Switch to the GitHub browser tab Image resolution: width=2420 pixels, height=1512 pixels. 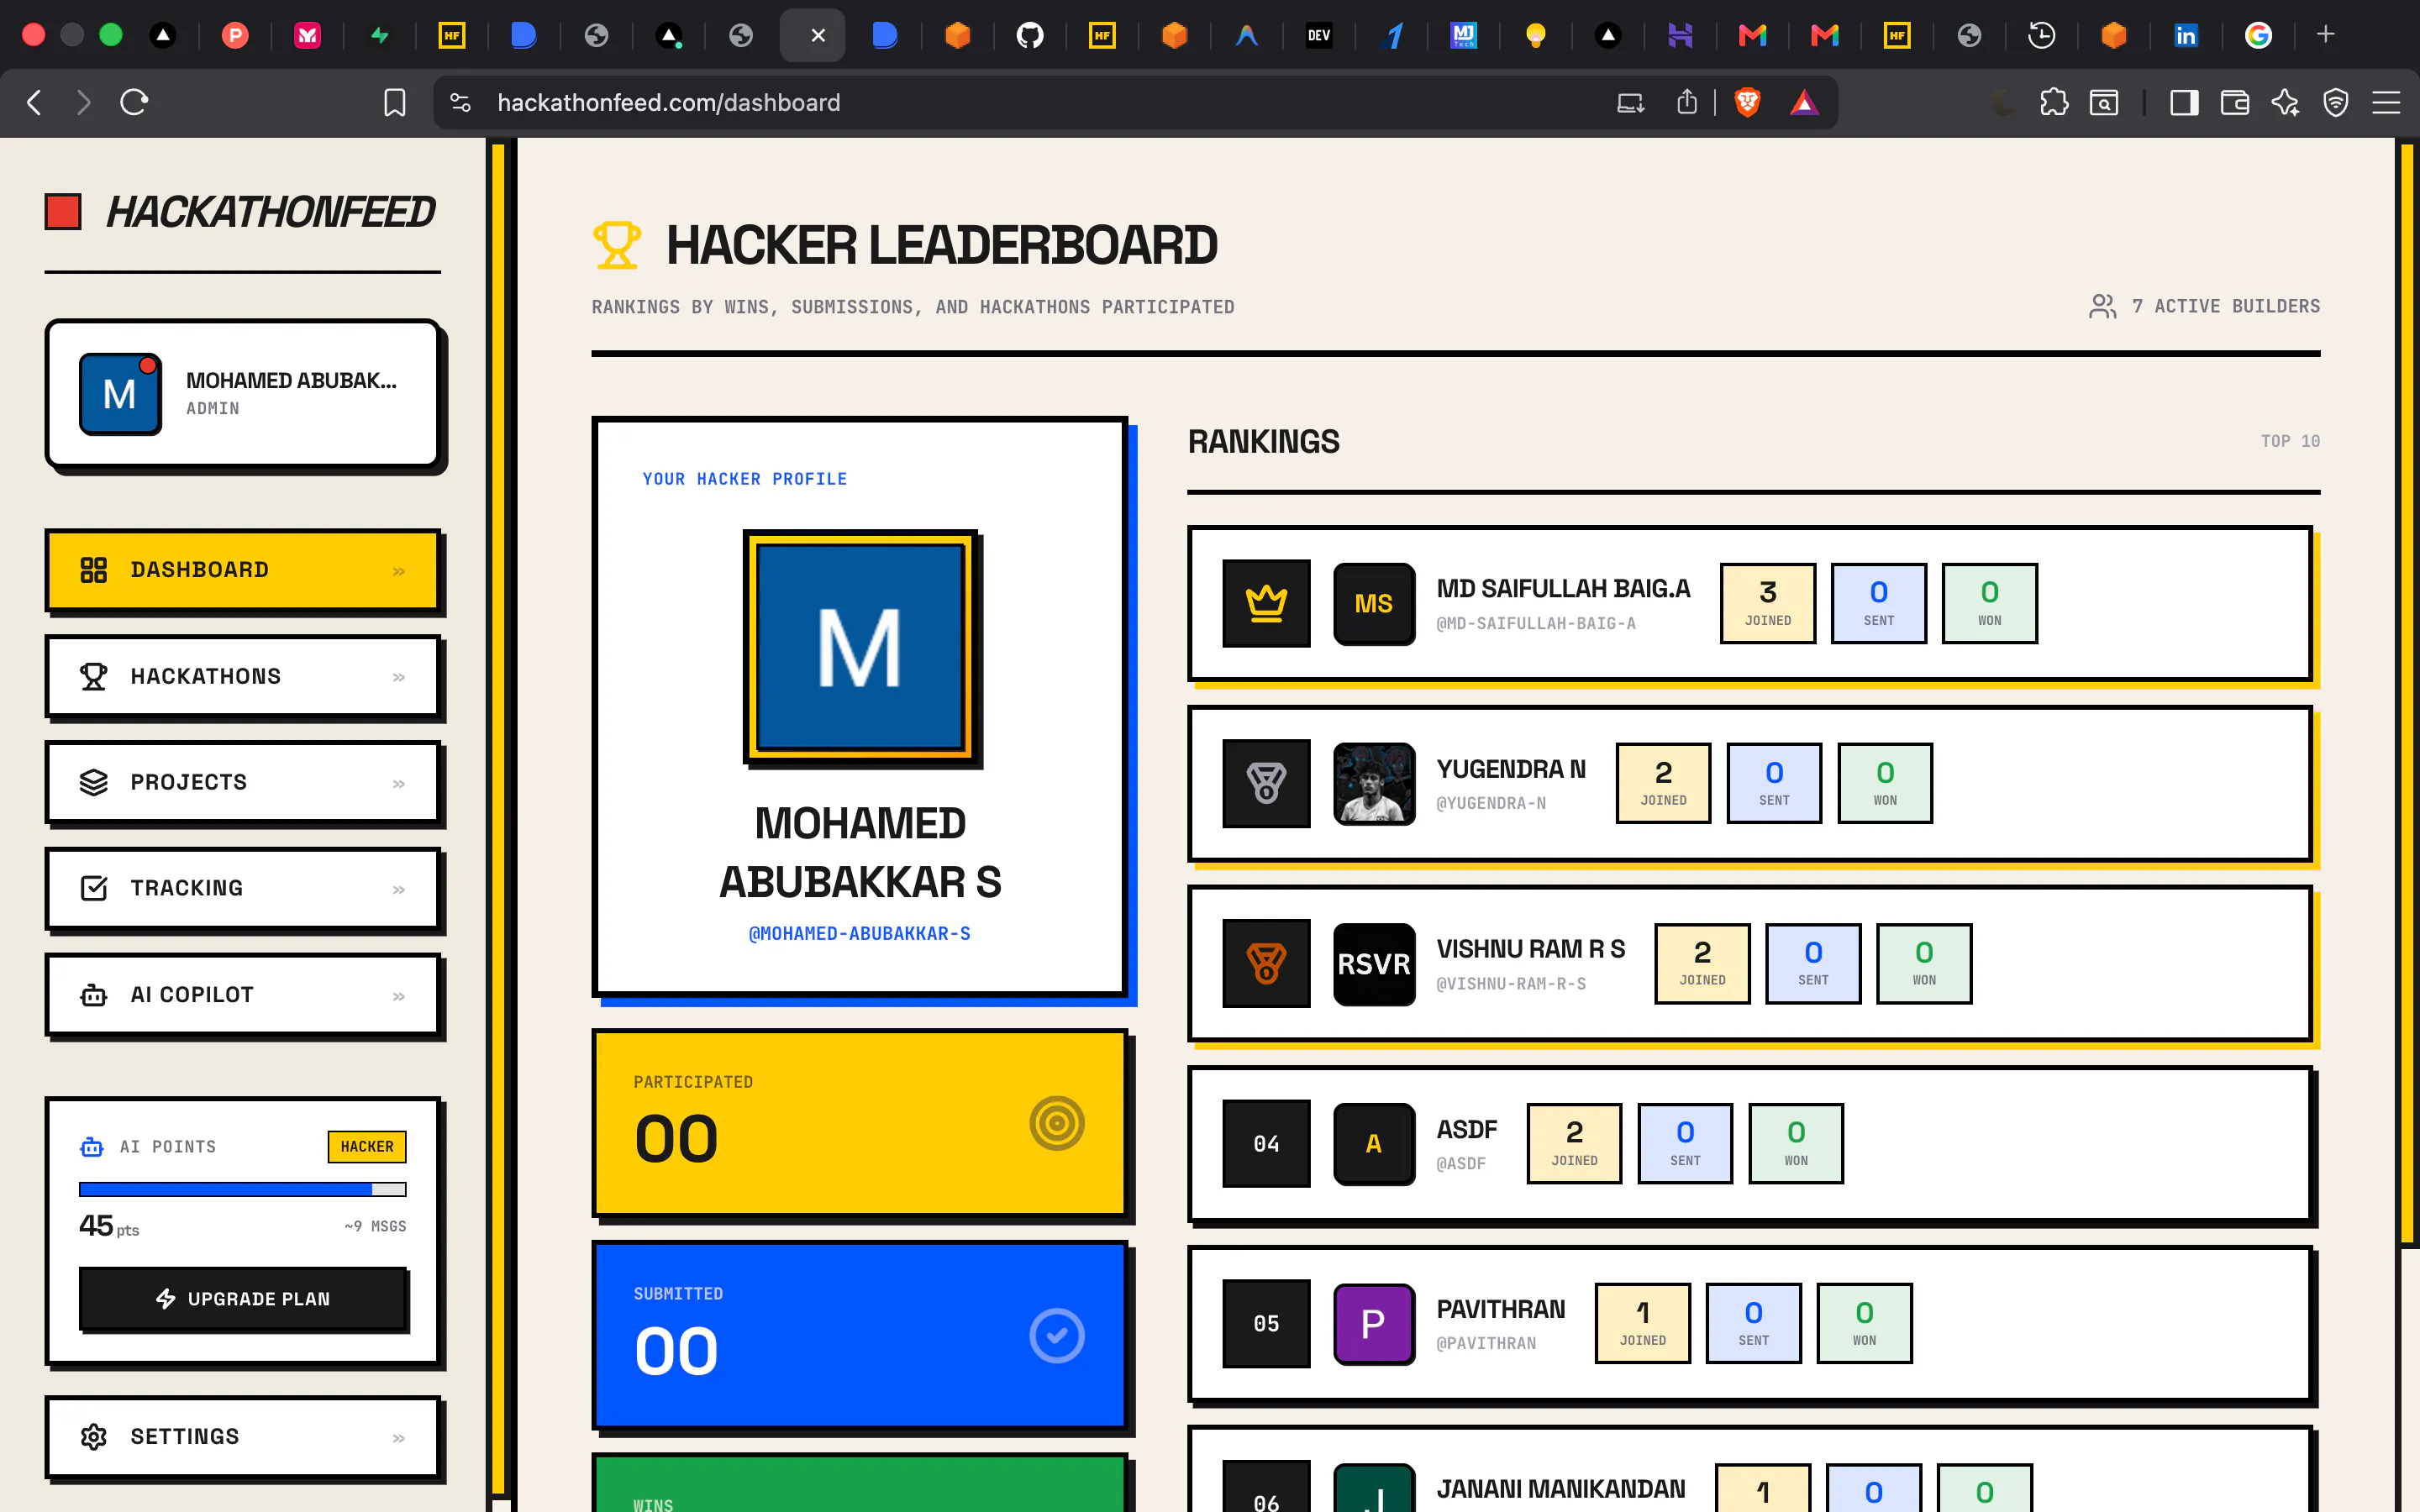point(1030,36)
